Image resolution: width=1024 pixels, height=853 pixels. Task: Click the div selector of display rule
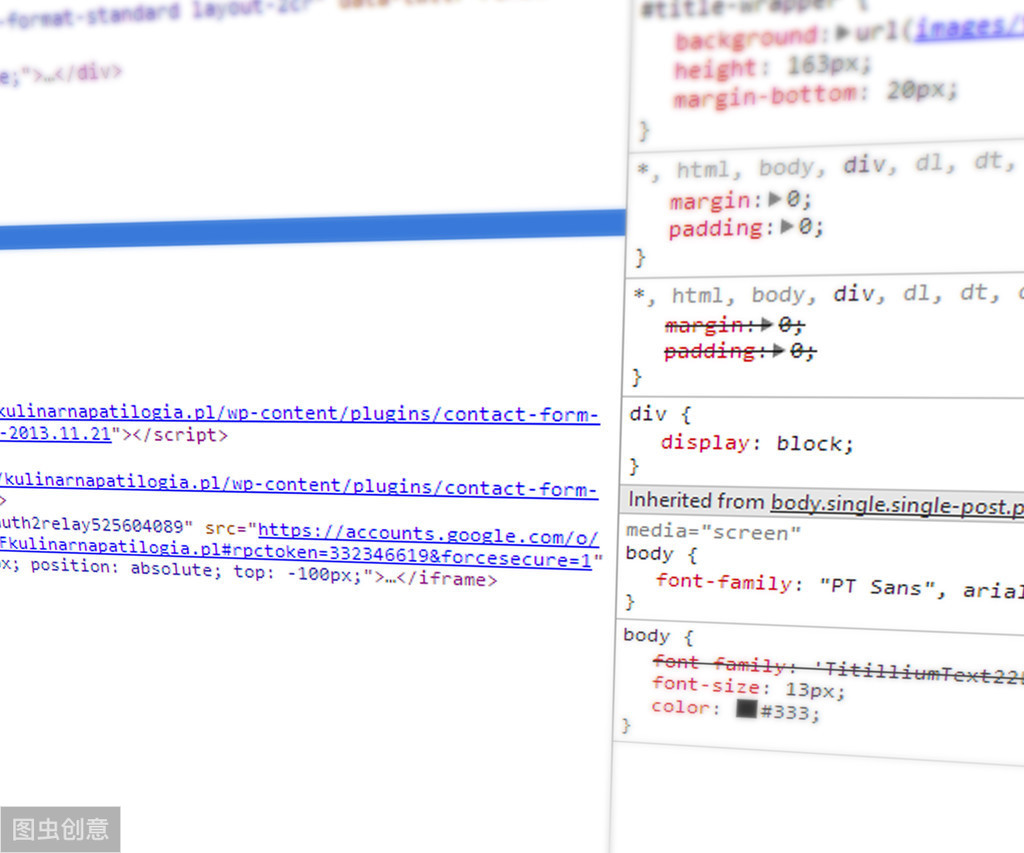point(648,414)
